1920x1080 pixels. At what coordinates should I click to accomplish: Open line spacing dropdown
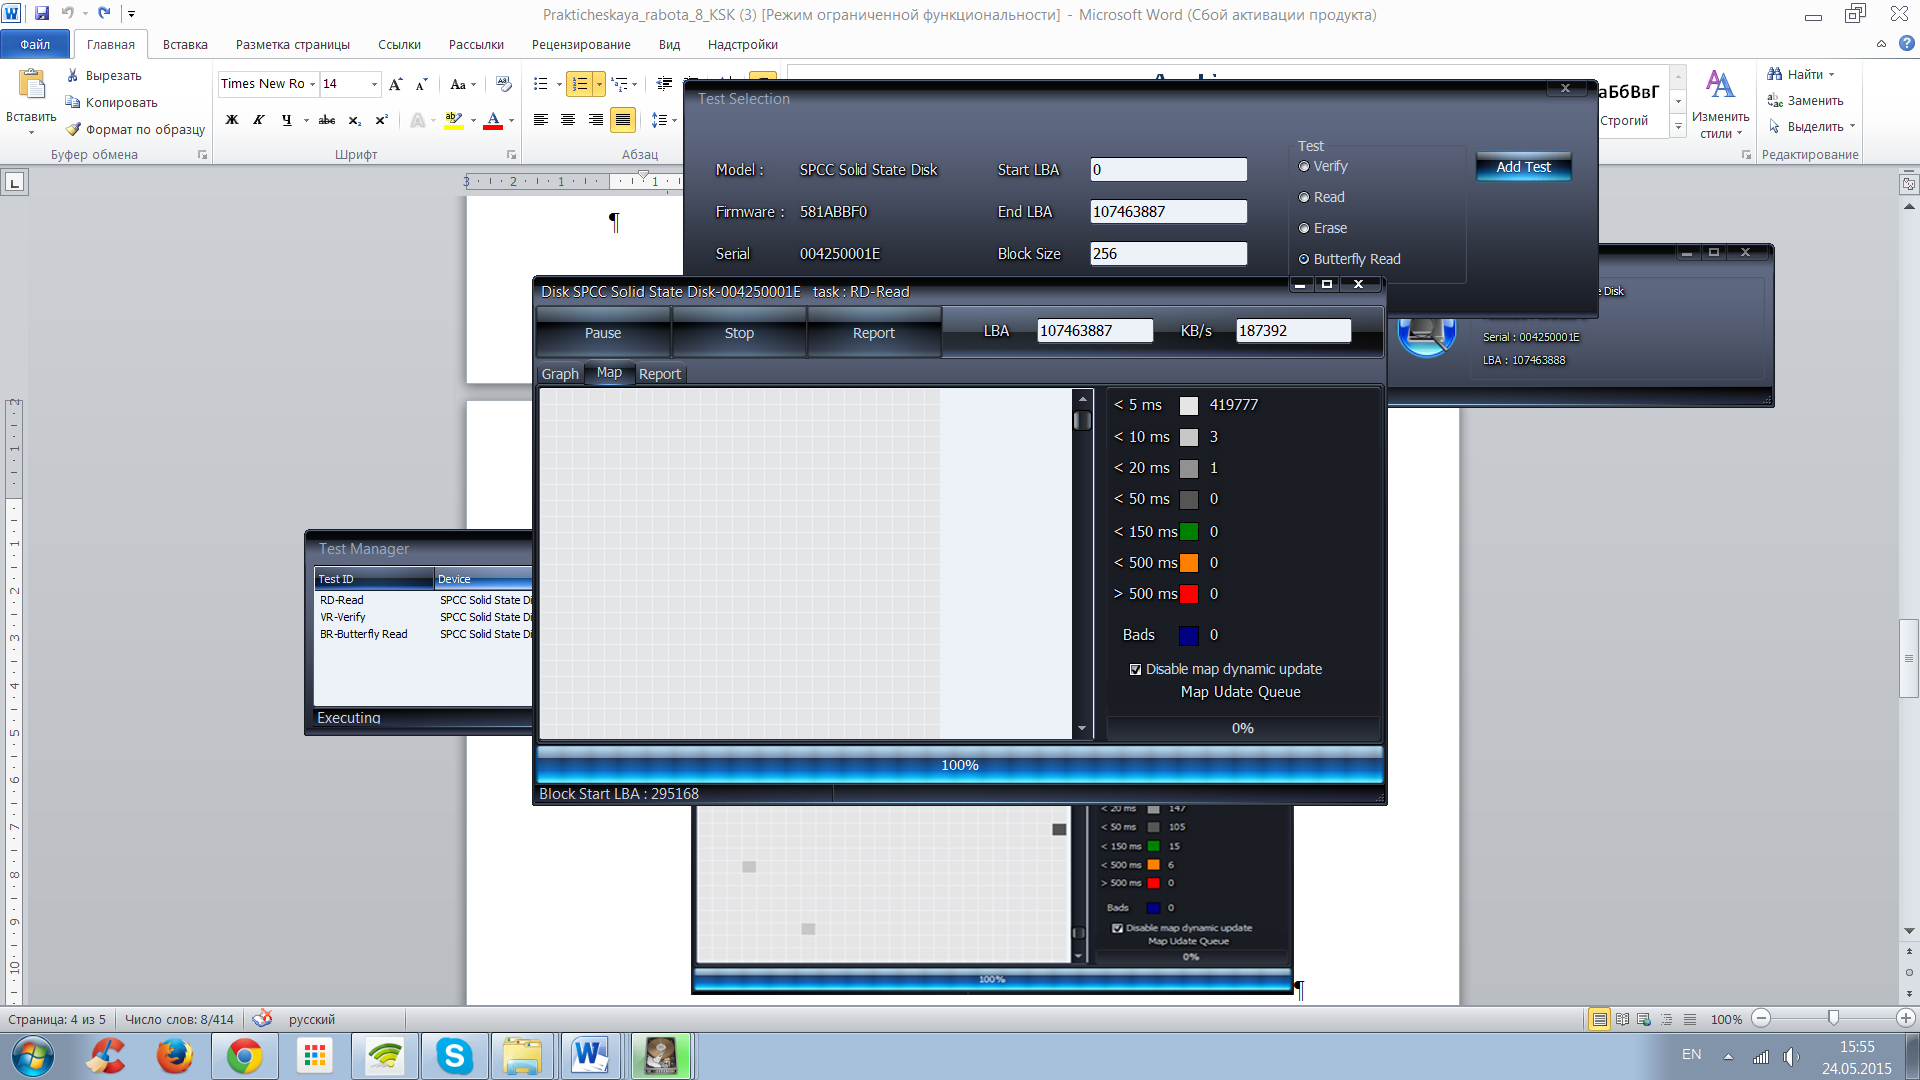(665, 120)
